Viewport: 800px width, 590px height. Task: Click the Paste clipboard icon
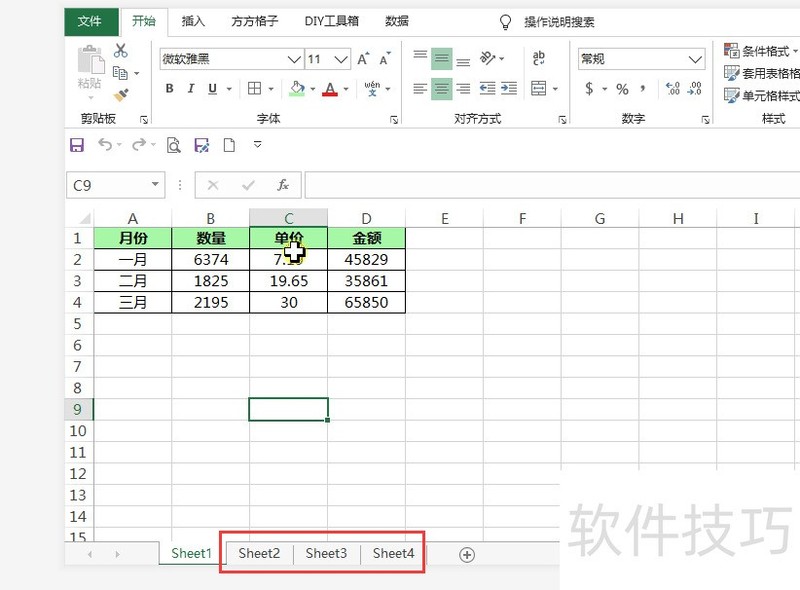coord(90,60)
